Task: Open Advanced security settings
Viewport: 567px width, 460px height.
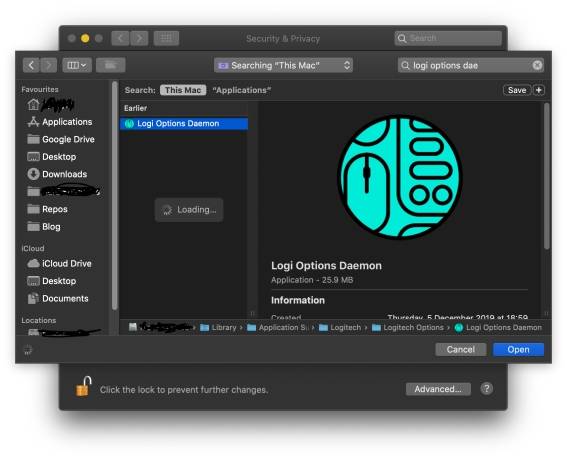Action: [x=438, y=389]
